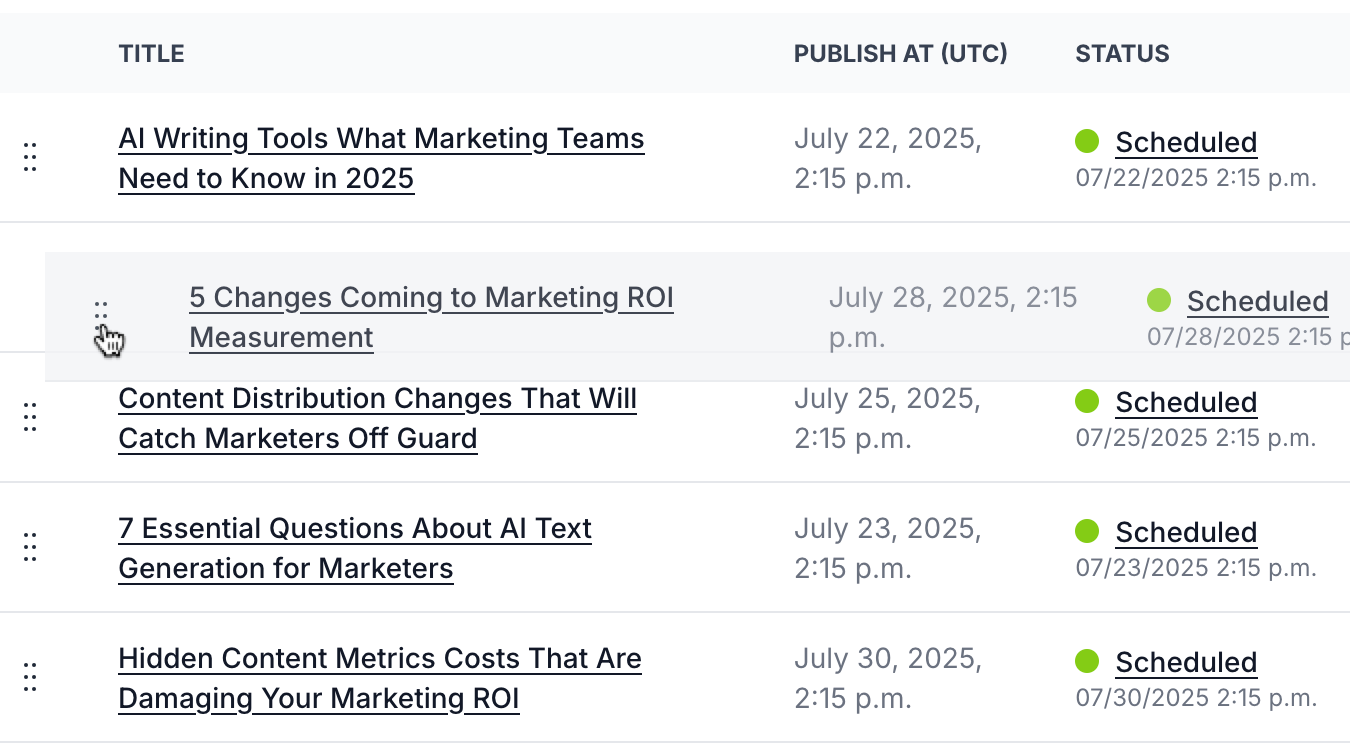Click drag handle for 7 Essential Questions row

click(30, 547)
